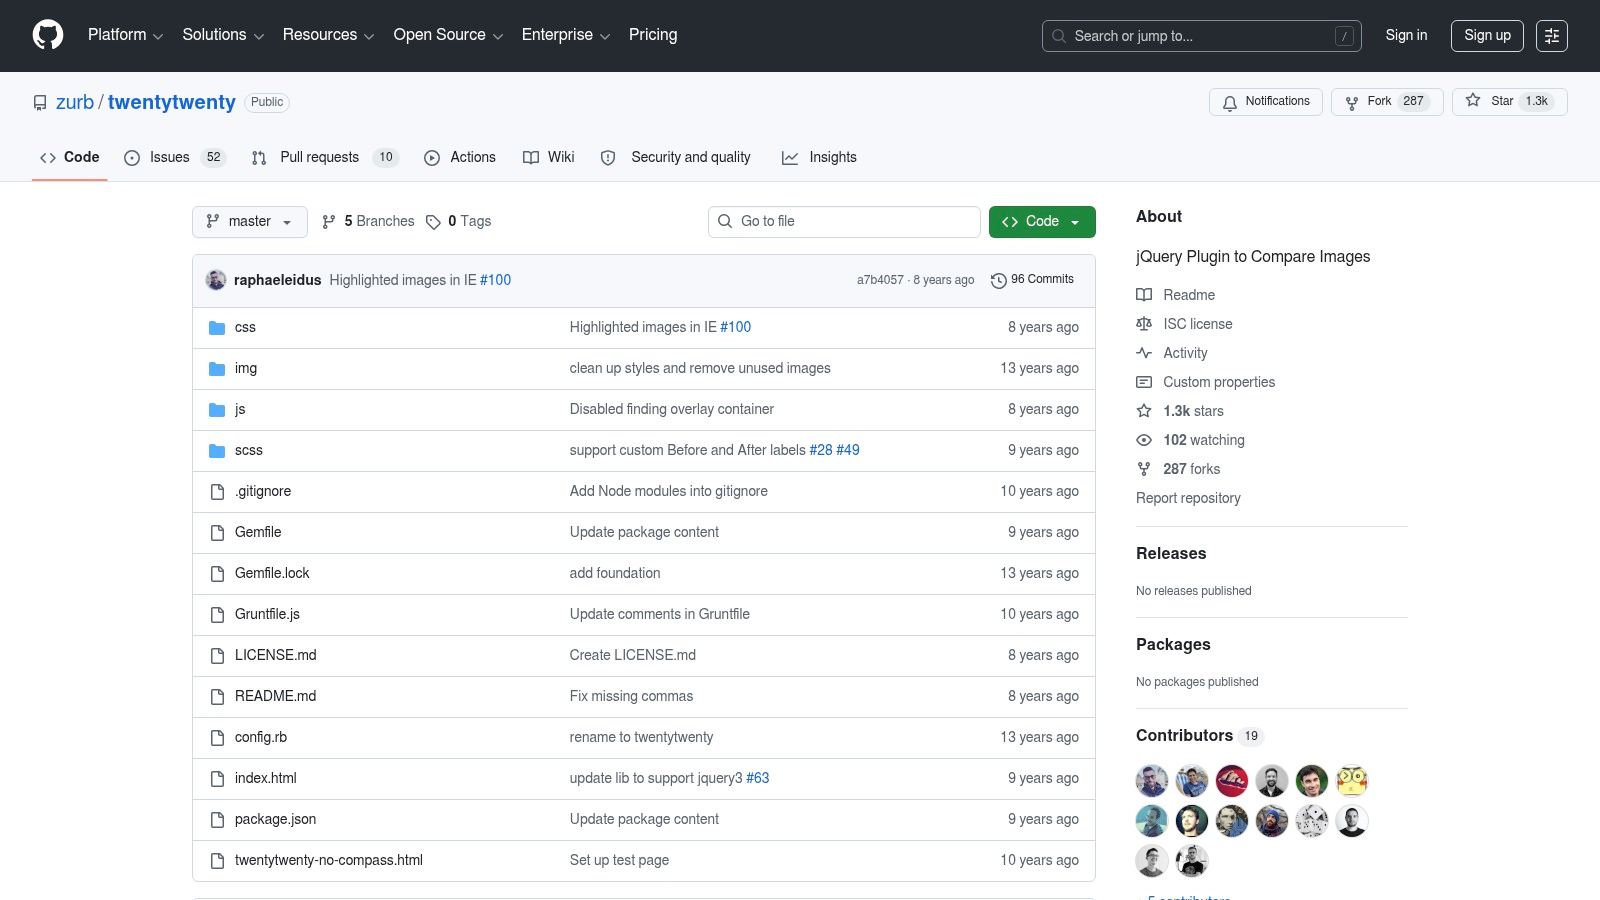Image resolution: width=1600 pixels, height=900 pixels.
Task: Open the Wiki tab
Action: coord(549,157)
